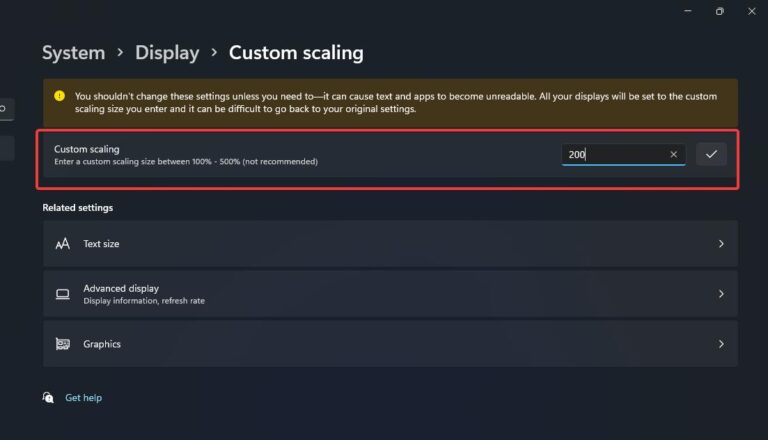Open the Graphics settings row
The image size is (768, 440).
390,344
